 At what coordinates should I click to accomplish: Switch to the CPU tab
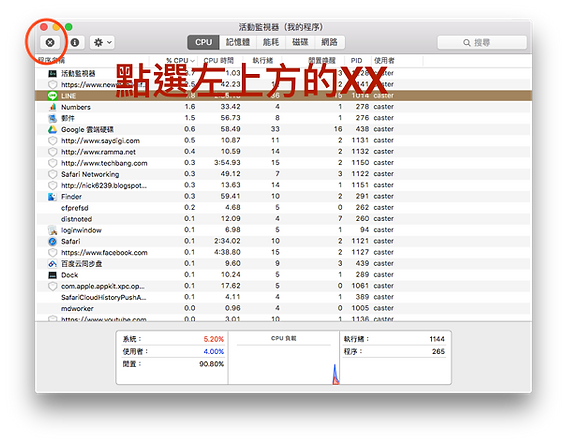[x=203, y=42]
